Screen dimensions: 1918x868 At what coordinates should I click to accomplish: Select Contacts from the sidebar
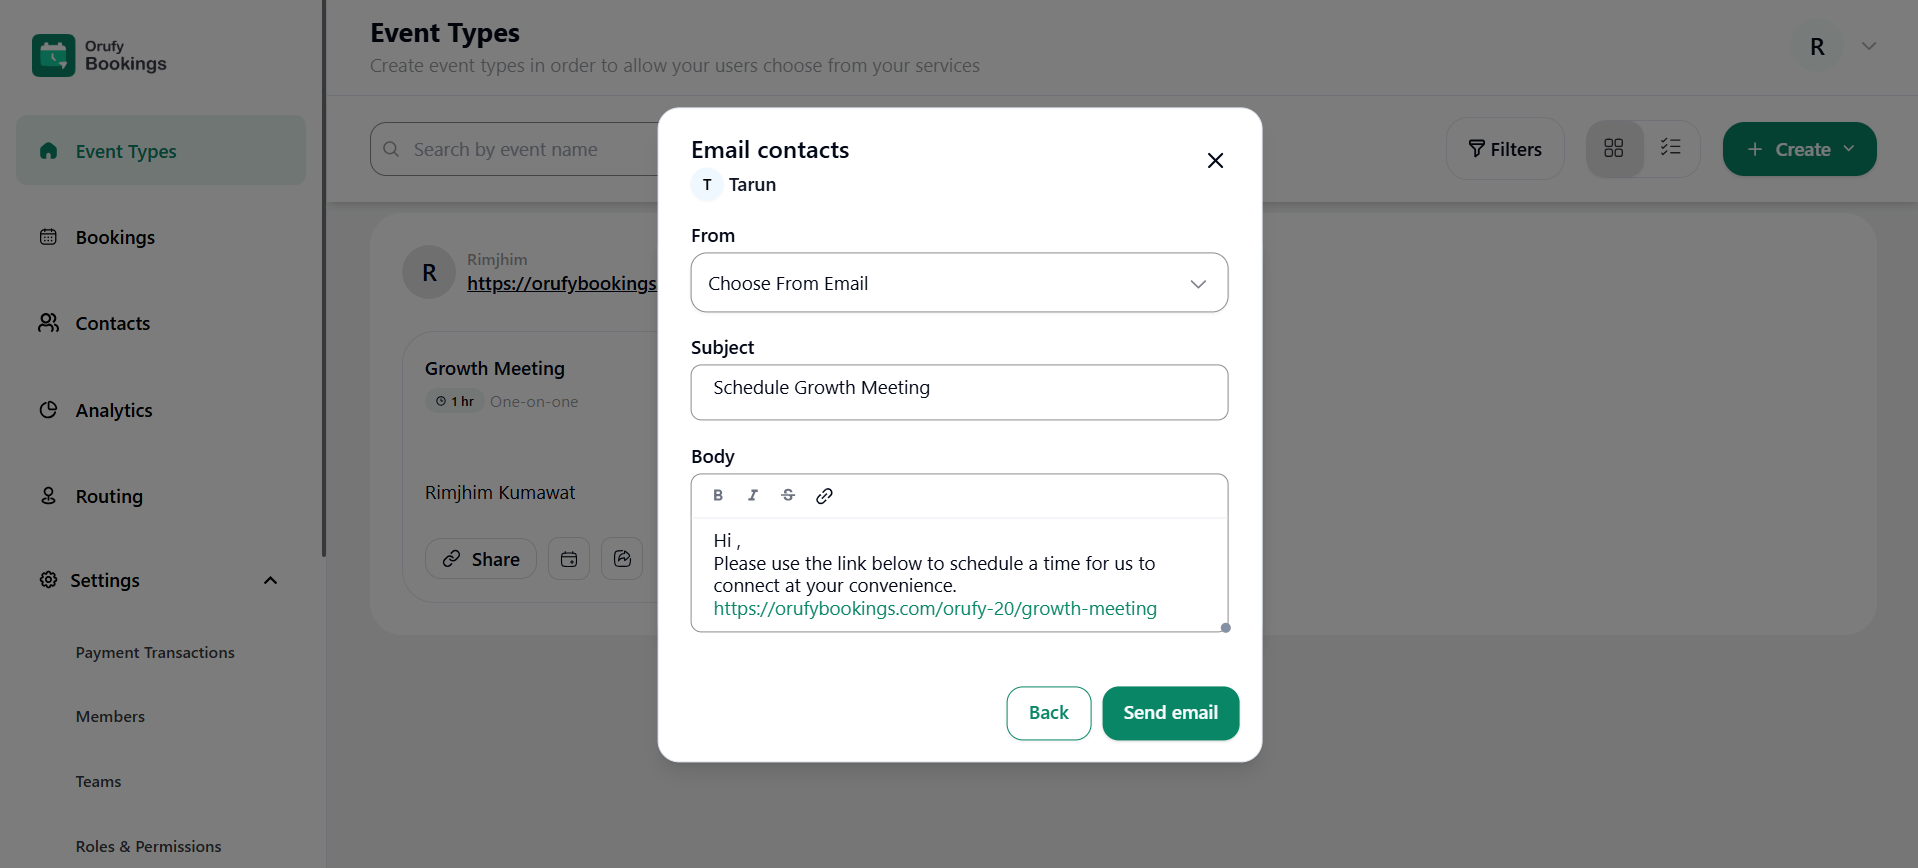pos(112,323)
